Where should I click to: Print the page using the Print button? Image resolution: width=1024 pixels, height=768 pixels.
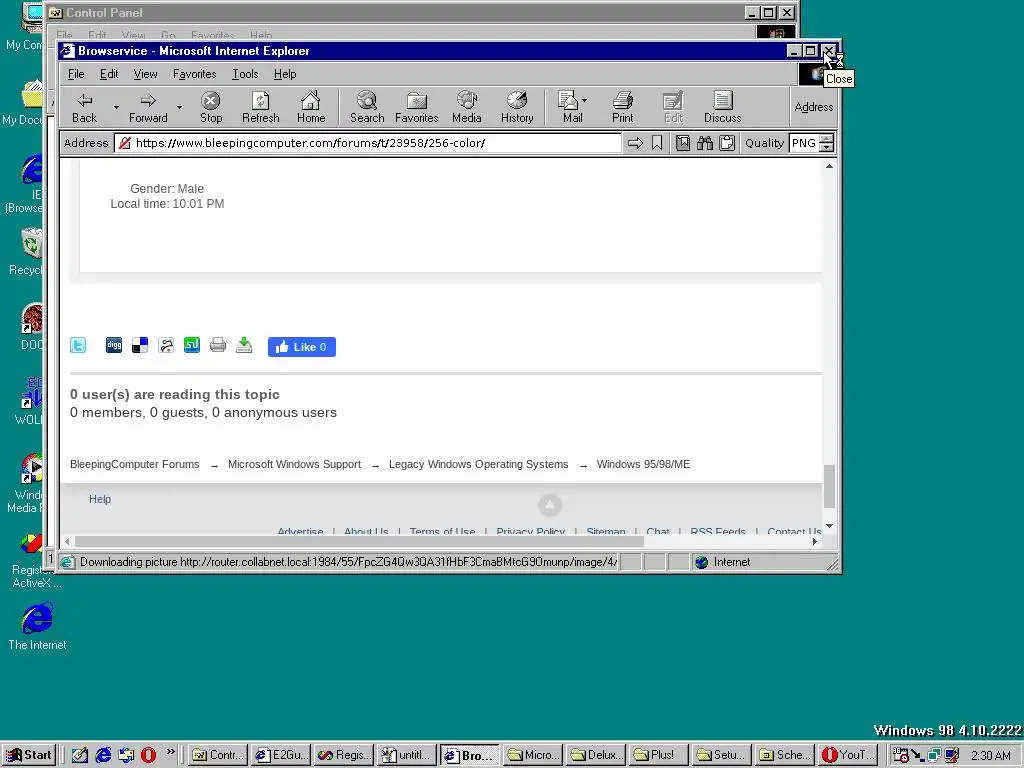coord(622,107)
